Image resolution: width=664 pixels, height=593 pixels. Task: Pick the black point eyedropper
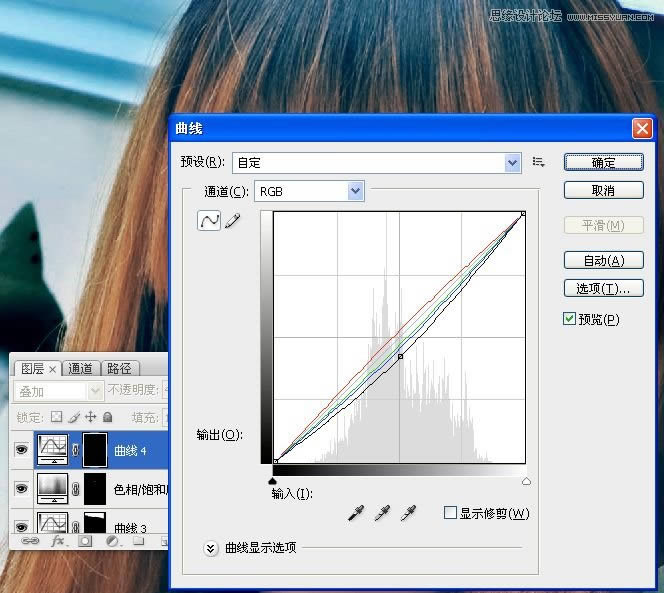tap(355, 513)
